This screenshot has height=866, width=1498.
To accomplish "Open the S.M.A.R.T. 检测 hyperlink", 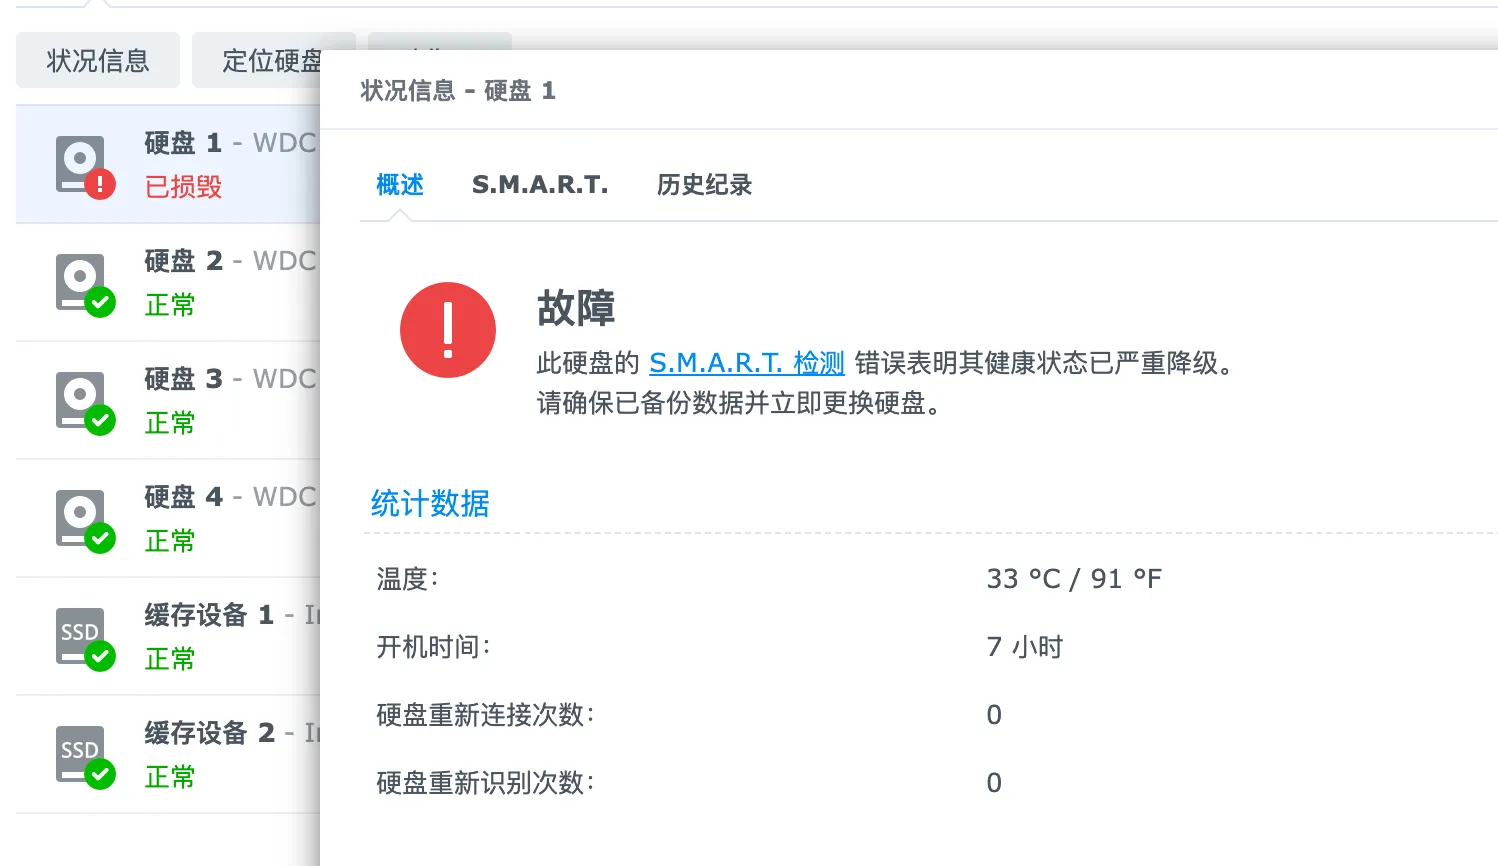I will coord(746,363).
